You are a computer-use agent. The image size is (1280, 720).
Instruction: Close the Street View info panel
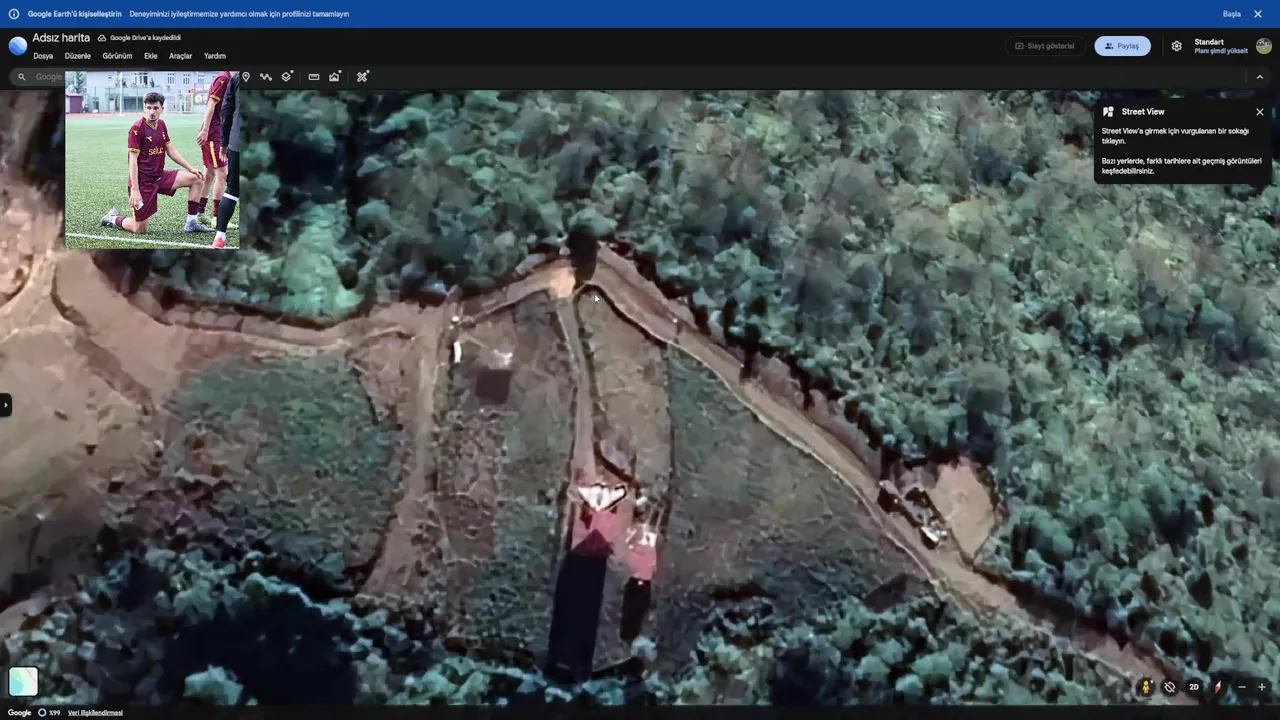(x=1260, y=112)
